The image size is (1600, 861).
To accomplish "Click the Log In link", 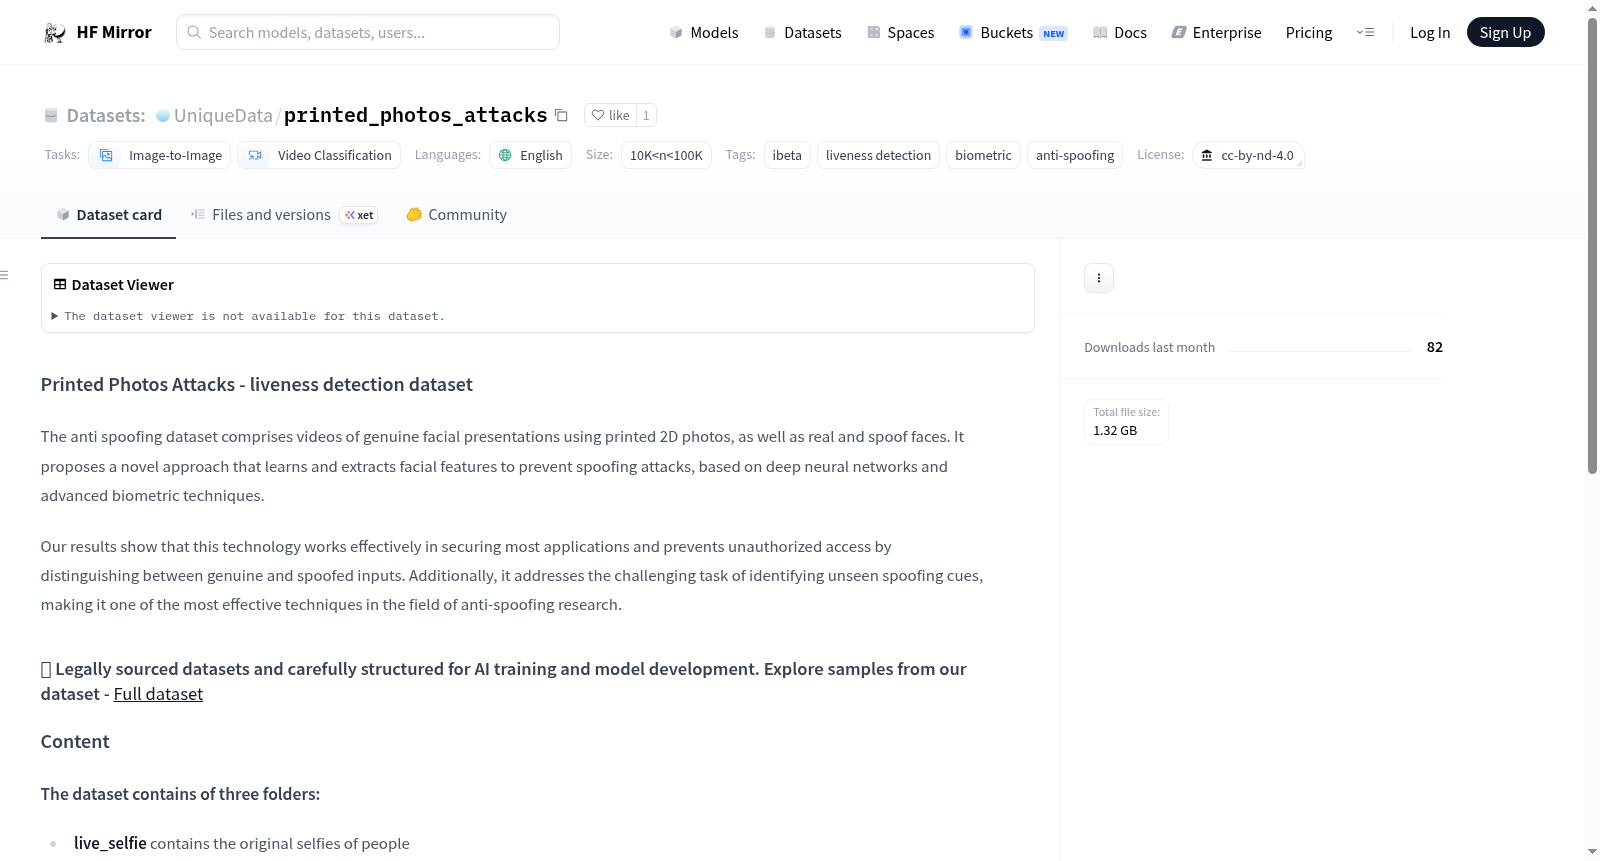I will coord(1430,32).
